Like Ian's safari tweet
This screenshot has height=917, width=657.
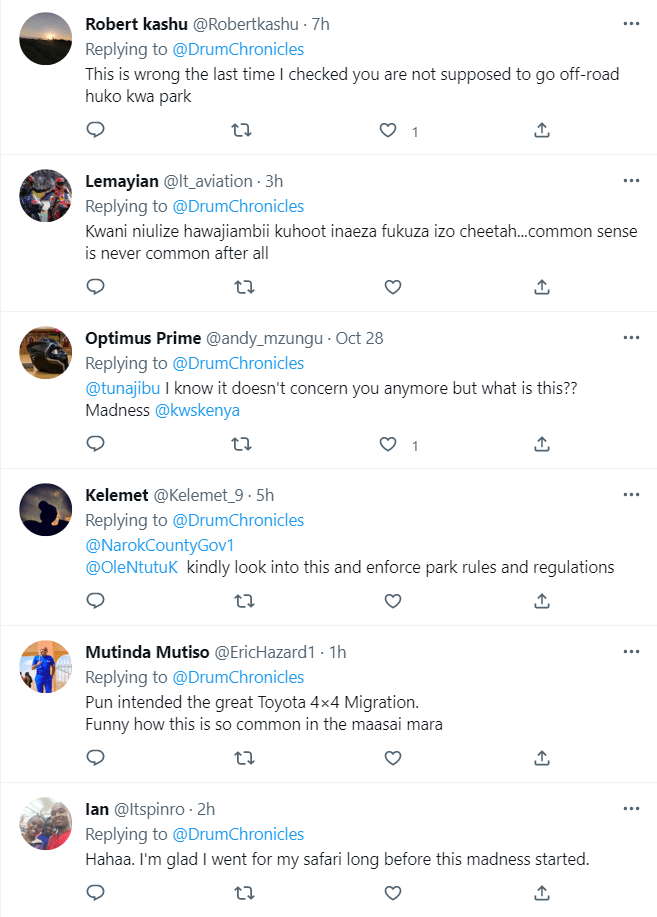pyautogui.click(x=393, y=892)
